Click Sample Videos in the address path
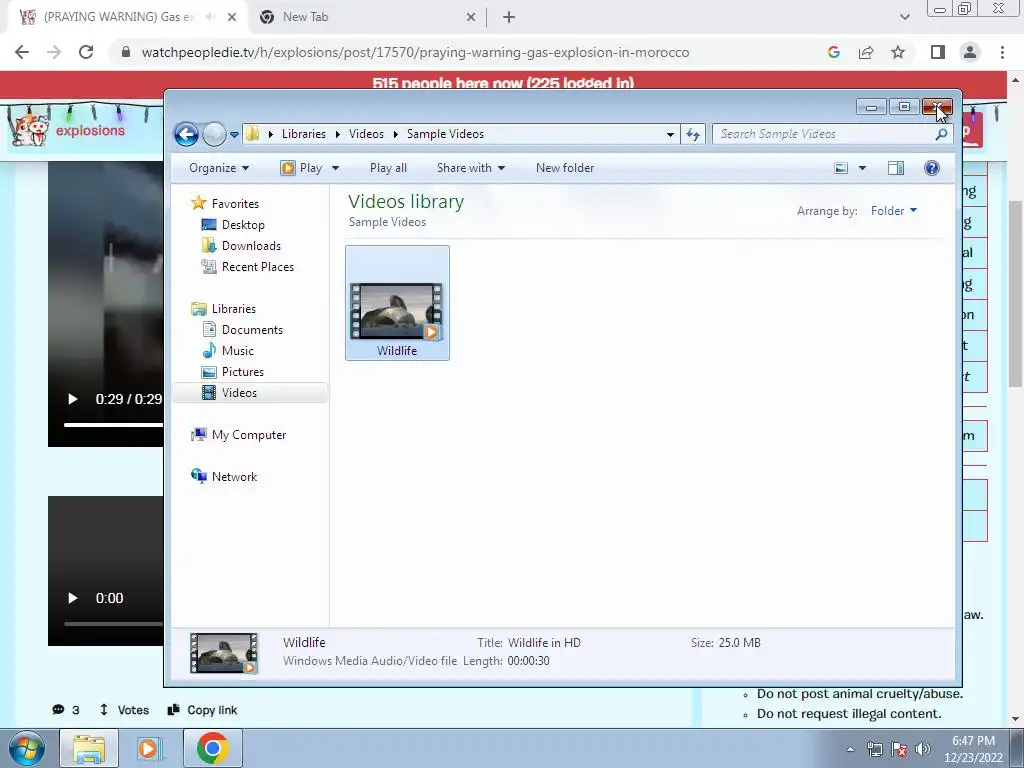Screen dimensions: 1024x768 pos(445,134)
